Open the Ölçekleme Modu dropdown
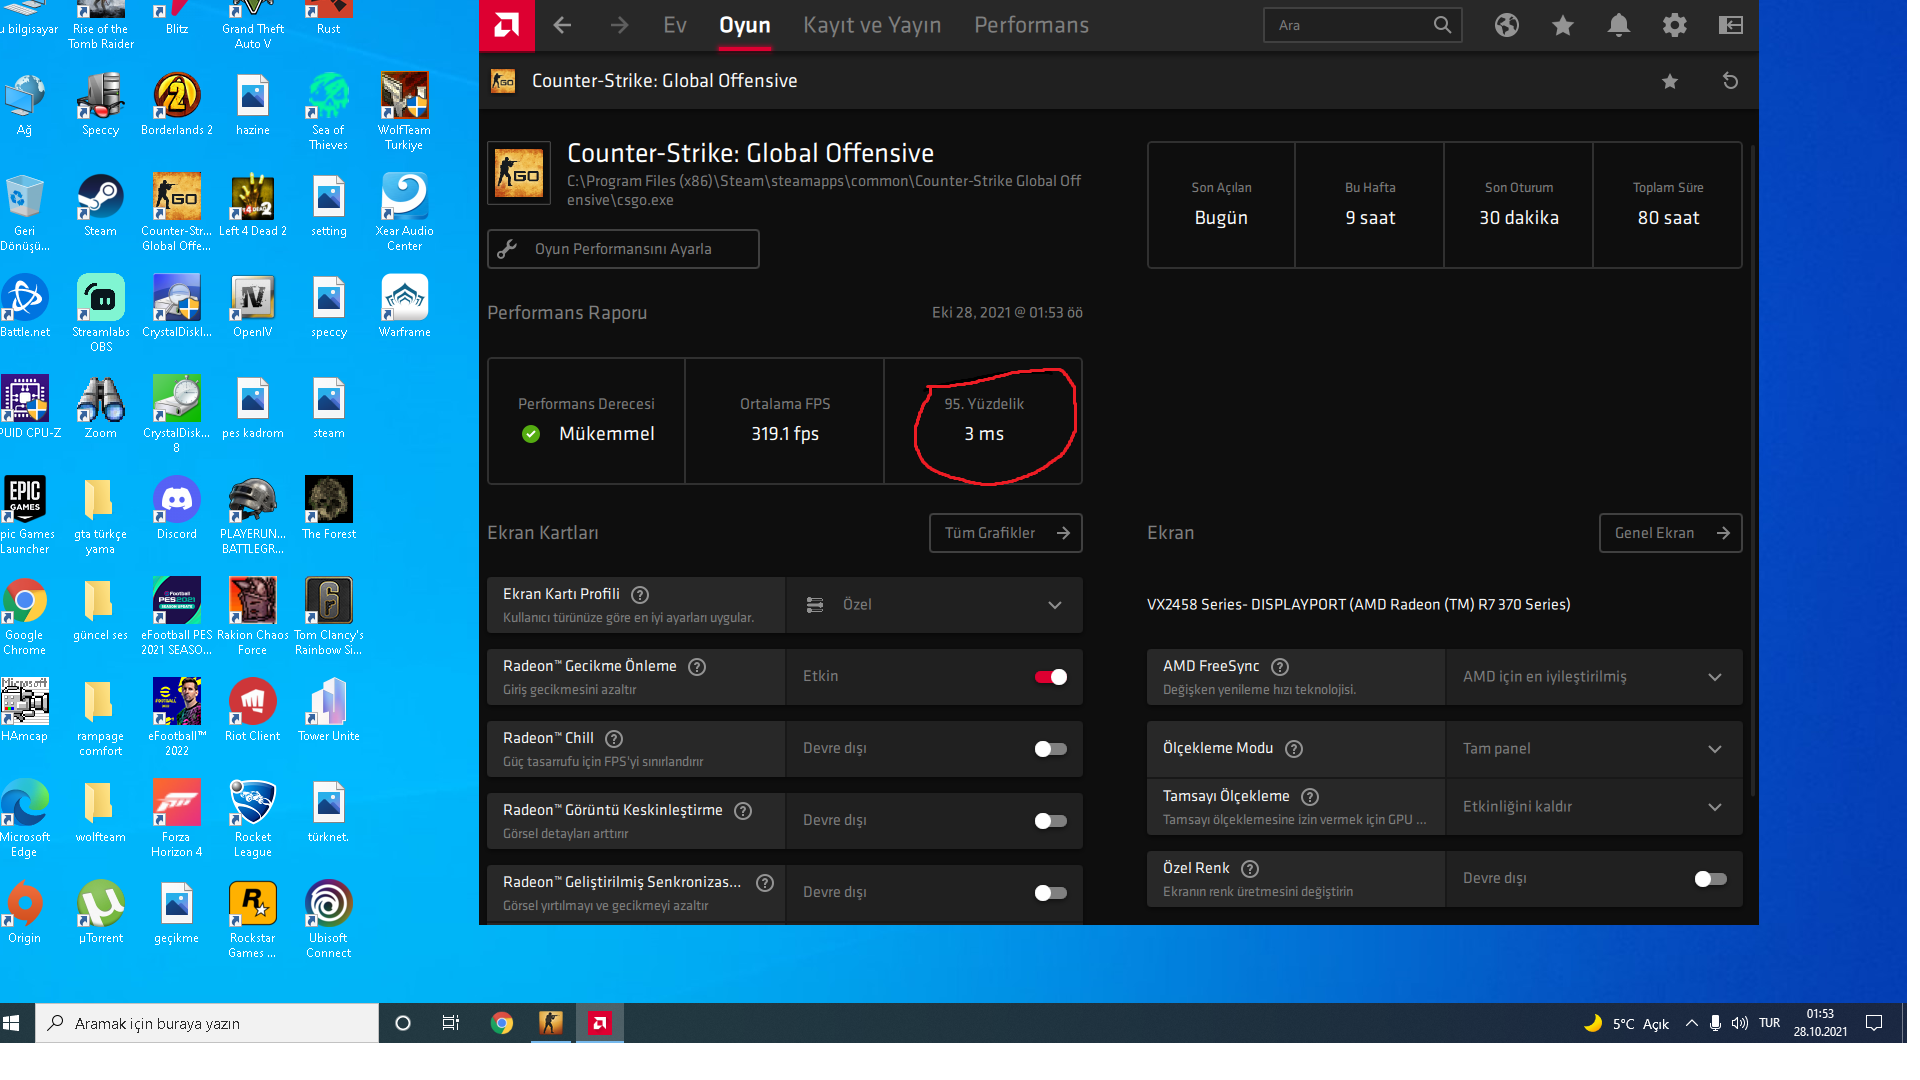 [x=1714, y=749]
